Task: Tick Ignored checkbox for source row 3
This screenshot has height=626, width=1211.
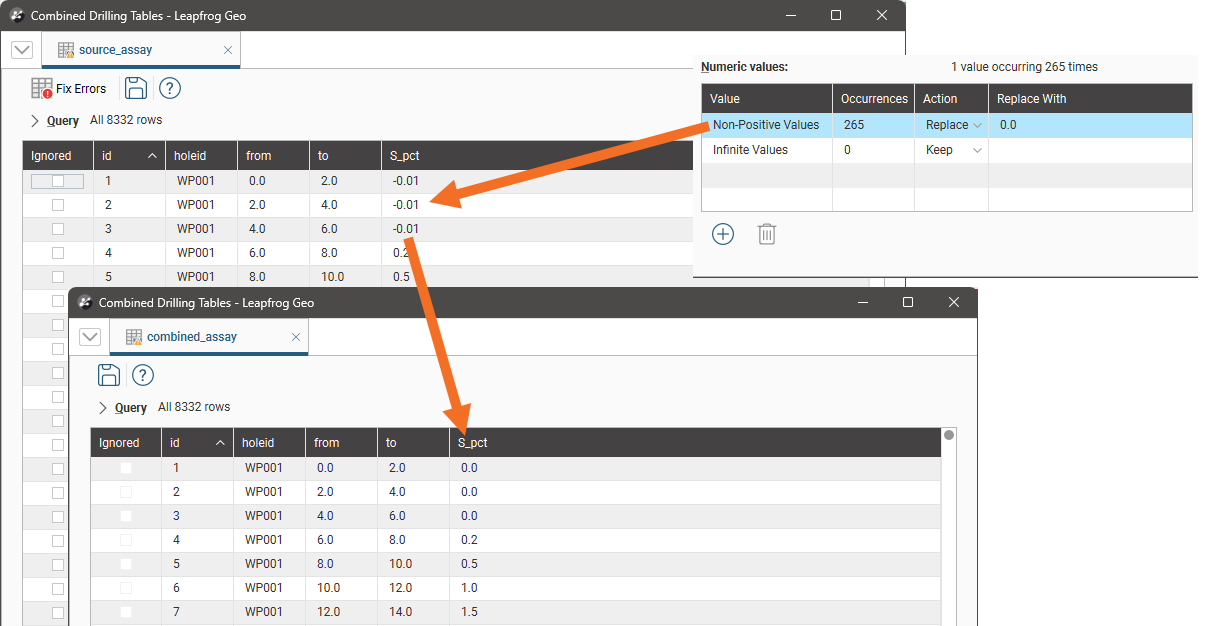Action: (58, 229)
